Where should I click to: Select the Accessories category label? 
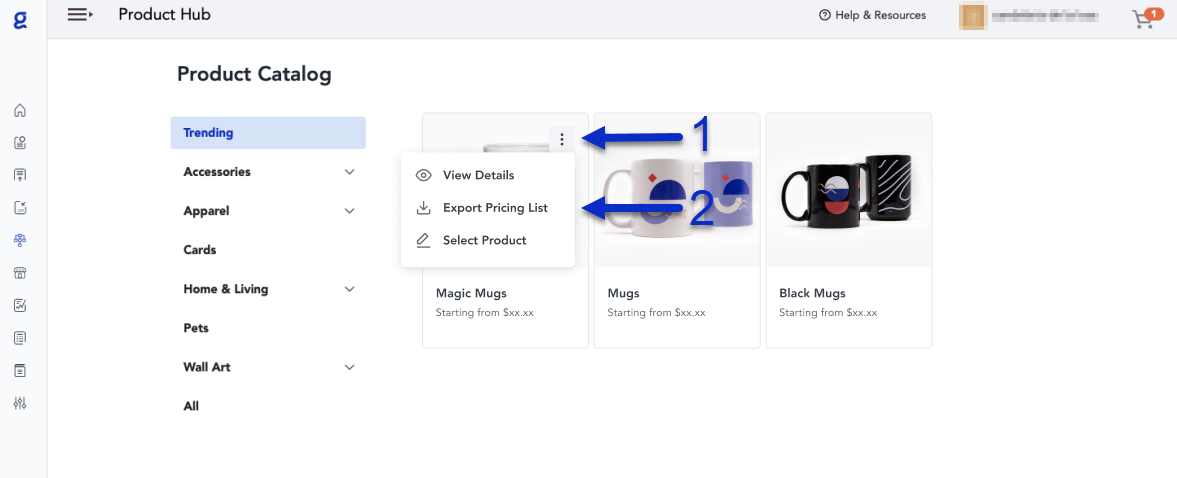(217, 172)
